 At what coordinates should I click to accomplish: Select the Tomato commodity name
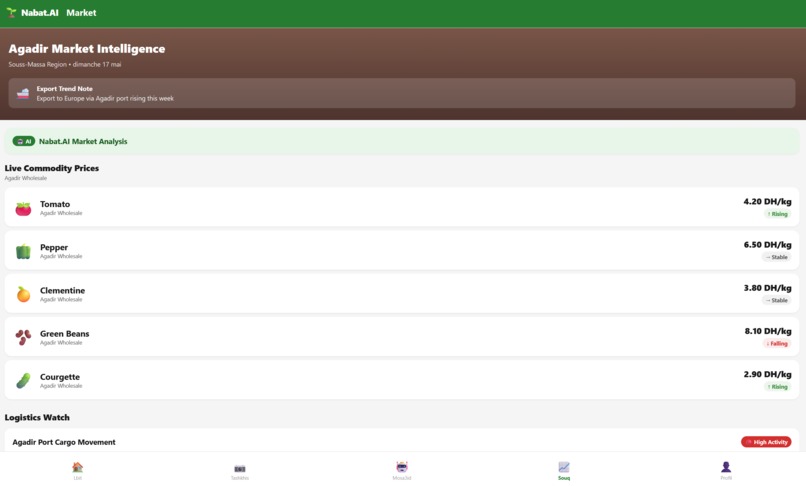[x=55, y=204]
